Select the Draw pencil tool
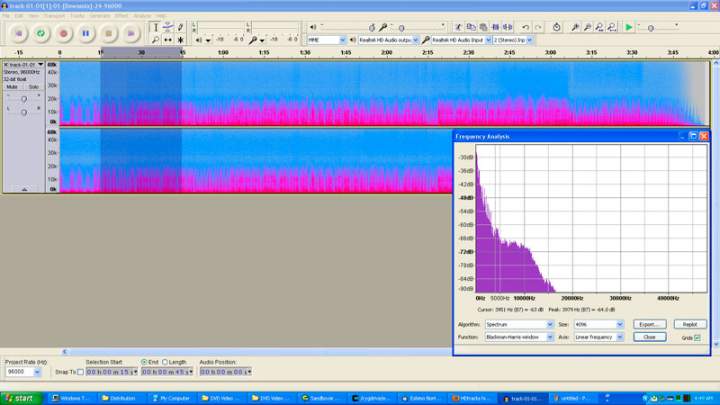Viewport: 720px width, 405px height. (x=180, y=28)
